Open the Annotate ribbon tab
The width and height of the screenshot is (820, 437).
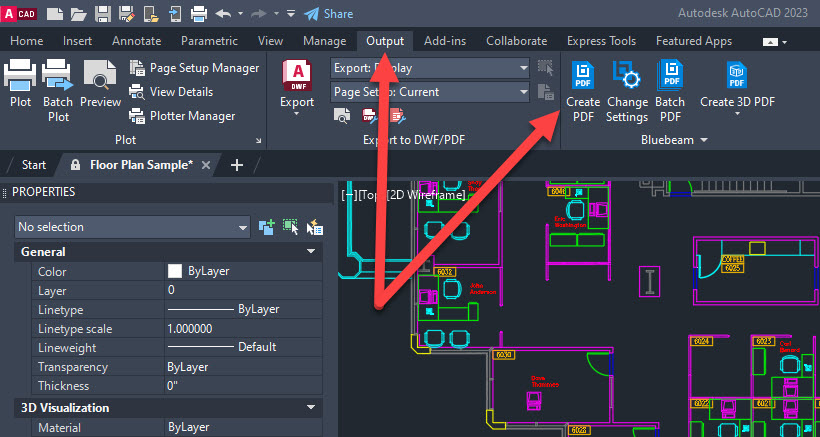tap(136, 41)
